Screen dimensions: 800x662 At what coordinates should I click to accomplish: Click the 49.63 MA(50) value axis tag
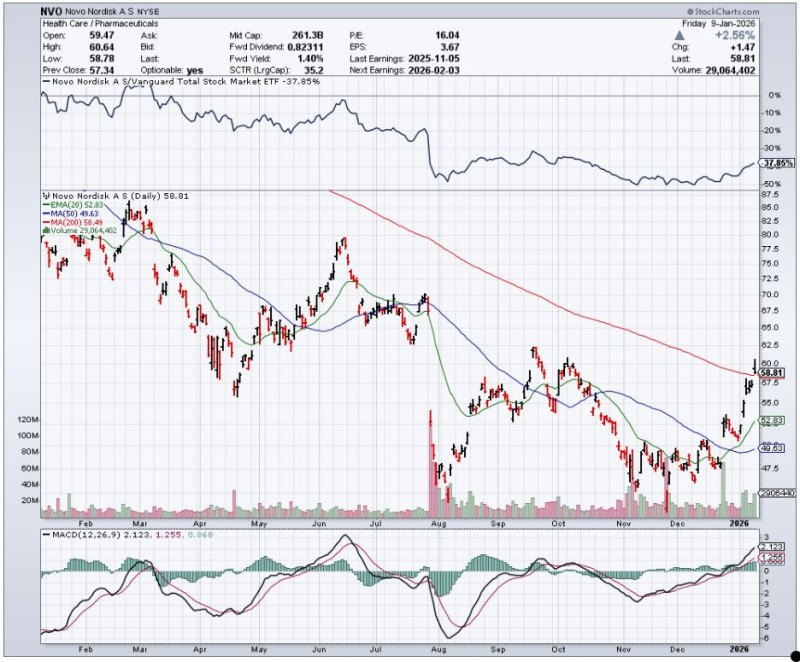(x=772, y=449)
